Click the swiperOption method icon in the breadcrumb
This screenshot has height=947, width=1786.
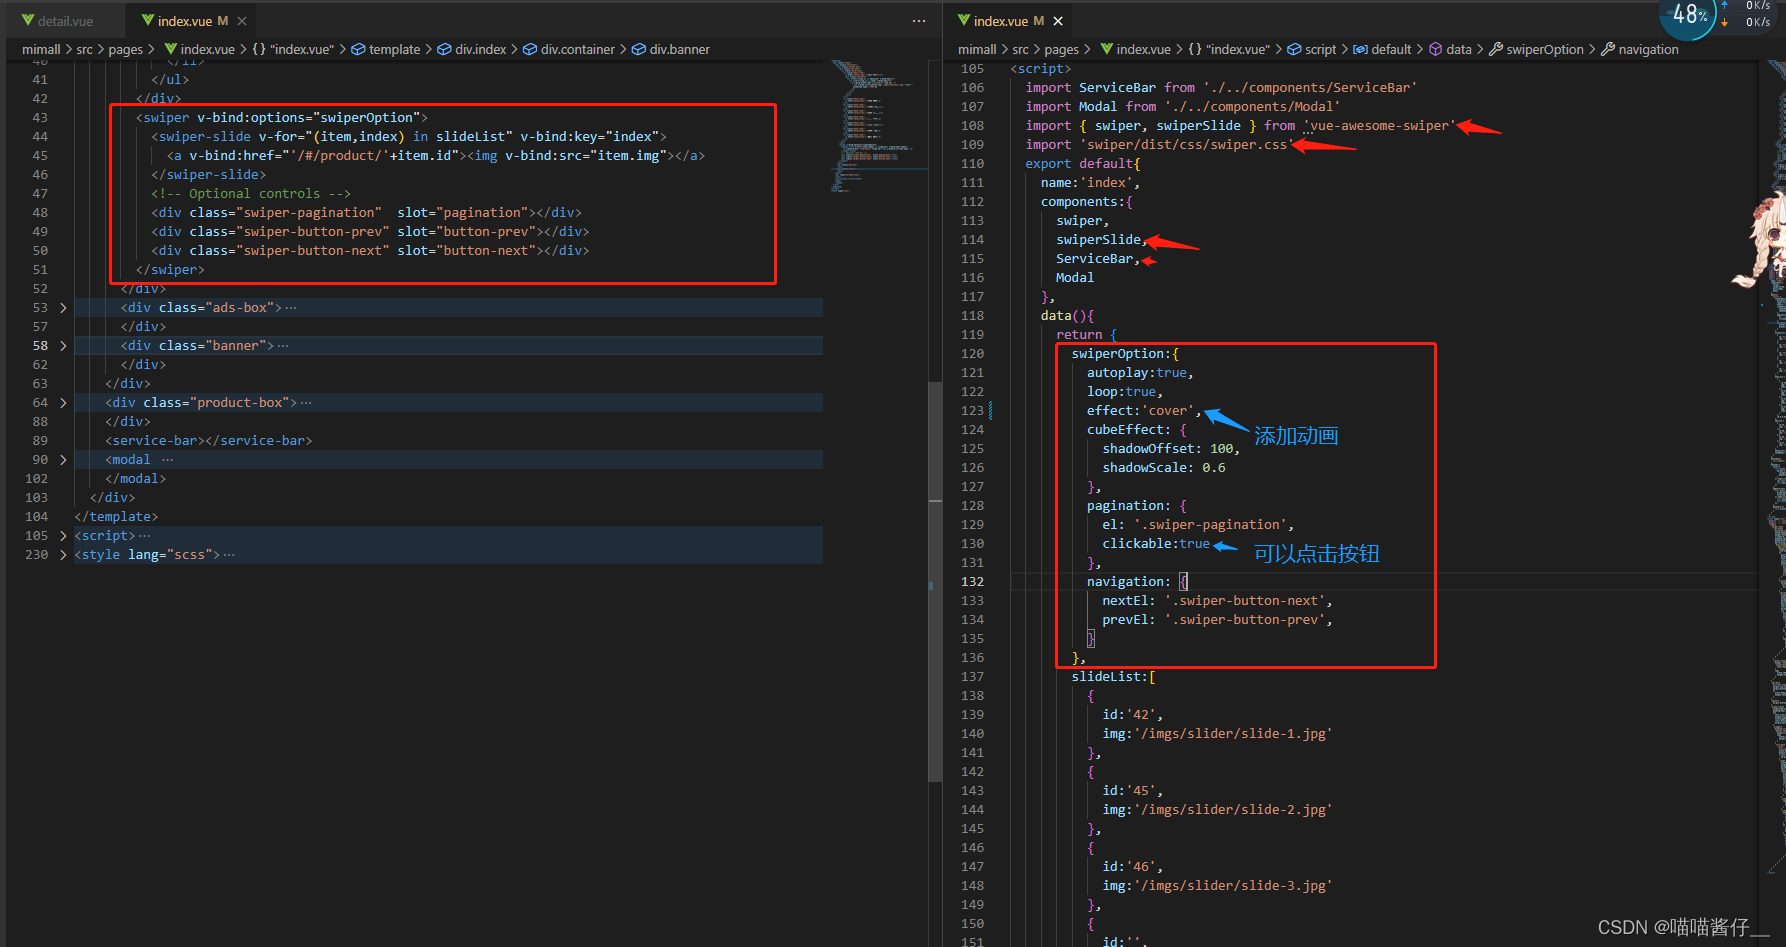[1496, 49]
